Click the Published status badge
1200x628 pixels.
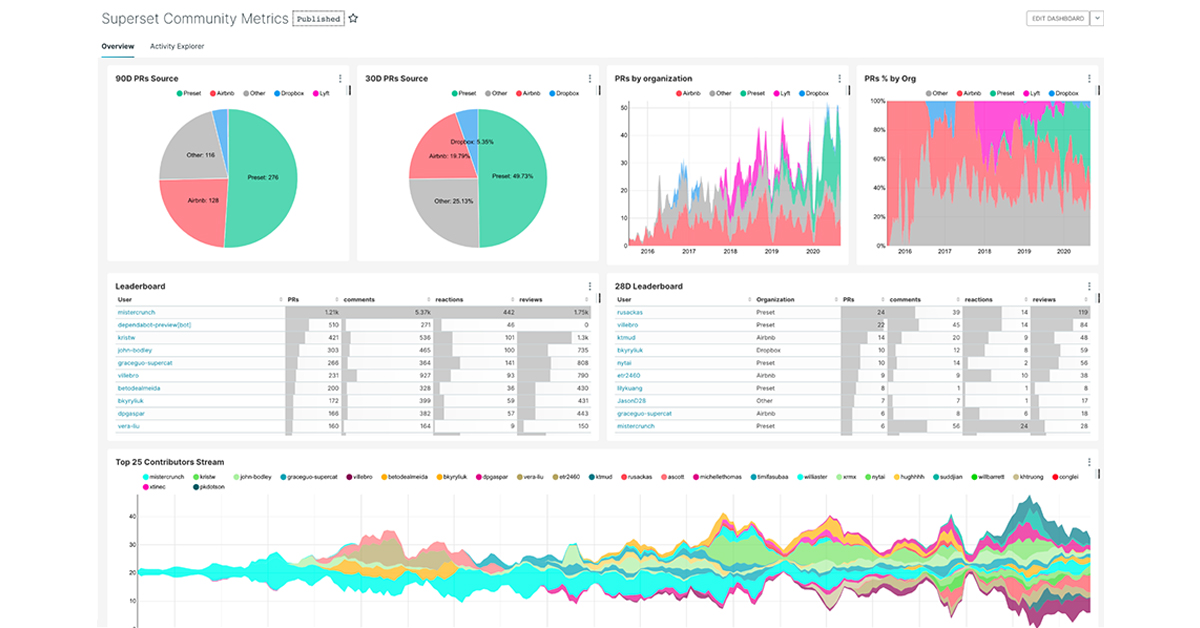pyautogui.click(x=318, y=19)
